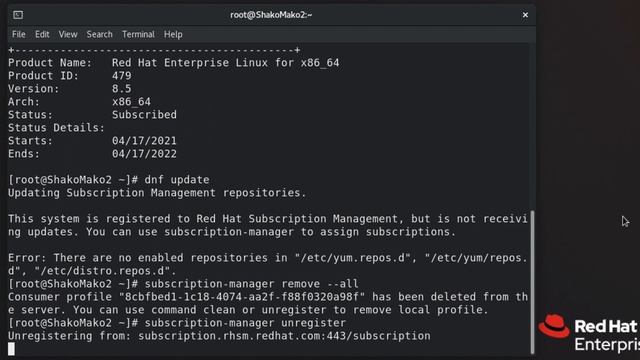Click 'subscription-manager remove --all' command

(x=251, y=284)
